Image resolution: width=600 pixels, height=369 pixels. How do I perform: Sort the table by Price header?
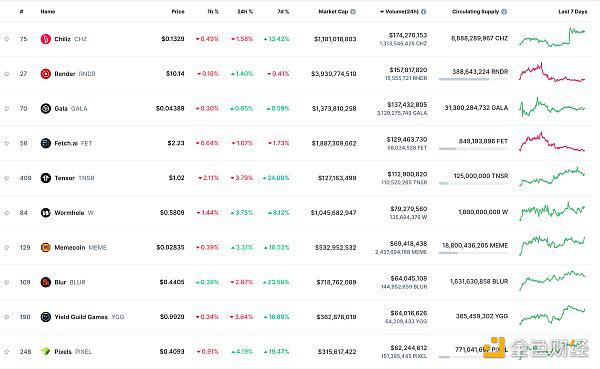click(x=178, y=12)
